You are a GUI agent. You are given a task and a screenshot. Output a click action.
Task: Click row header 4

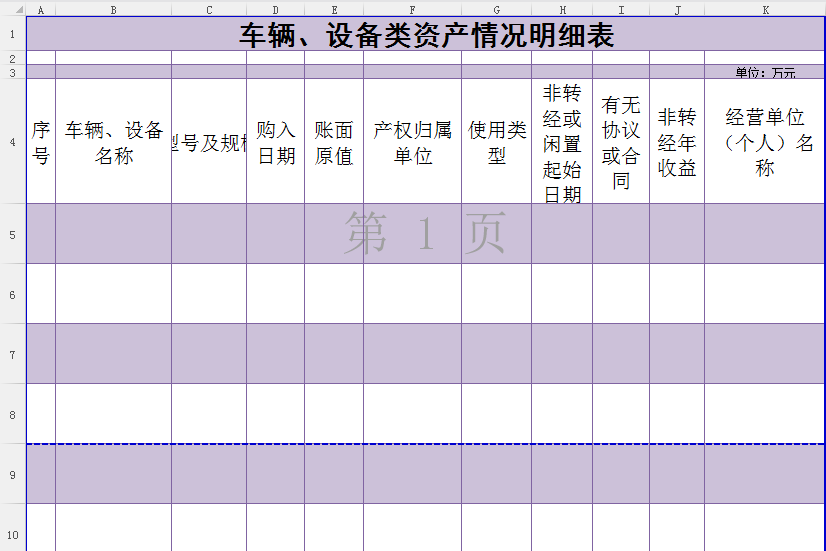12,142
